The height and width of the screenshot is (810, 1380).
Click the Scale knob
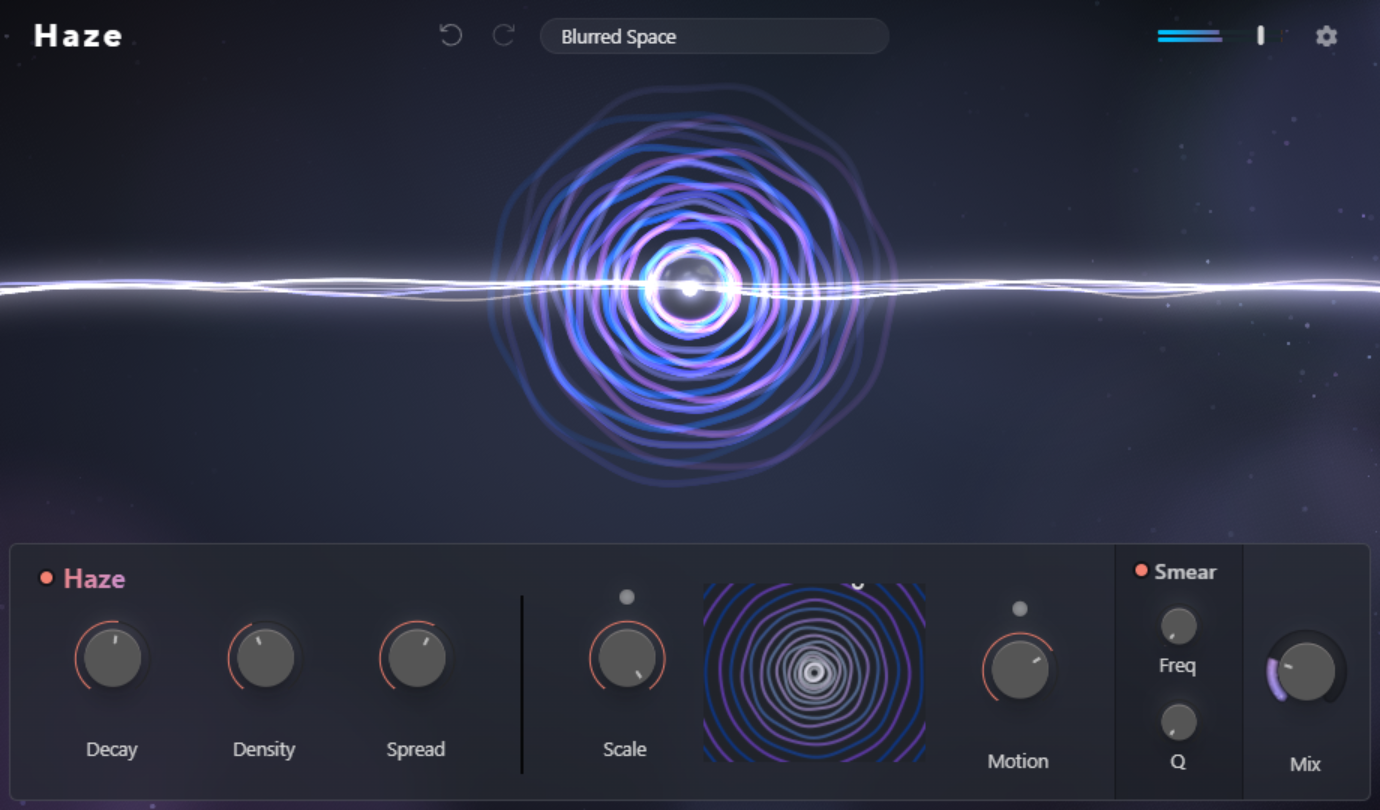coord(627,657)
